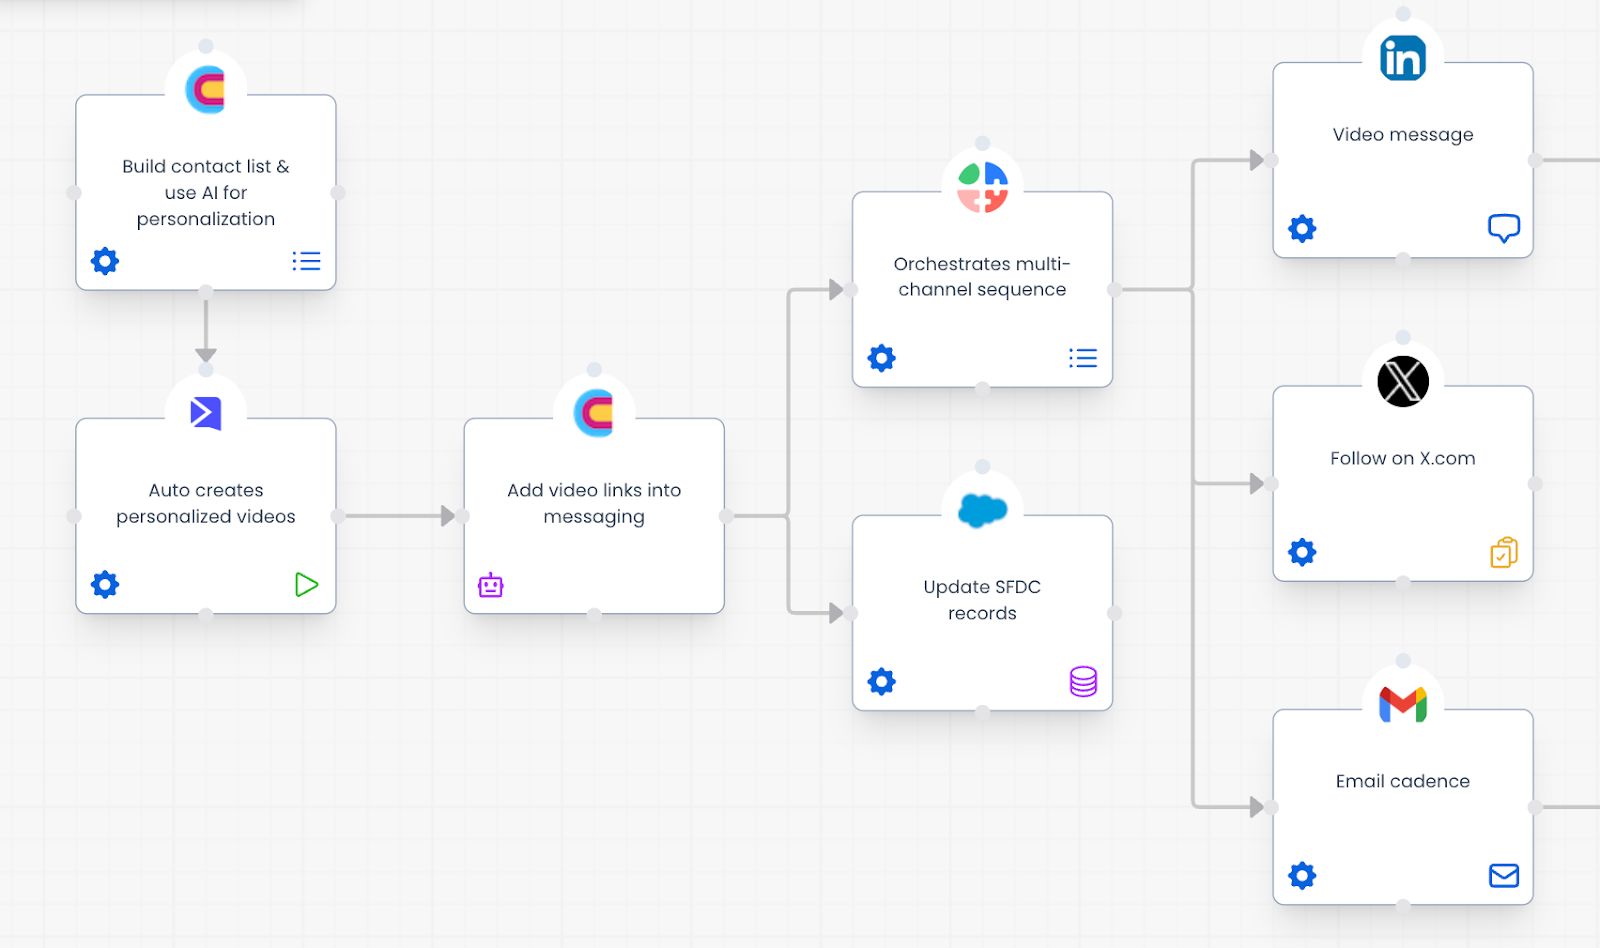The image size is (1600, 948).
Task: Click the clipboard check icon on Follow on X.com
Action: [x=1503, y=552]
